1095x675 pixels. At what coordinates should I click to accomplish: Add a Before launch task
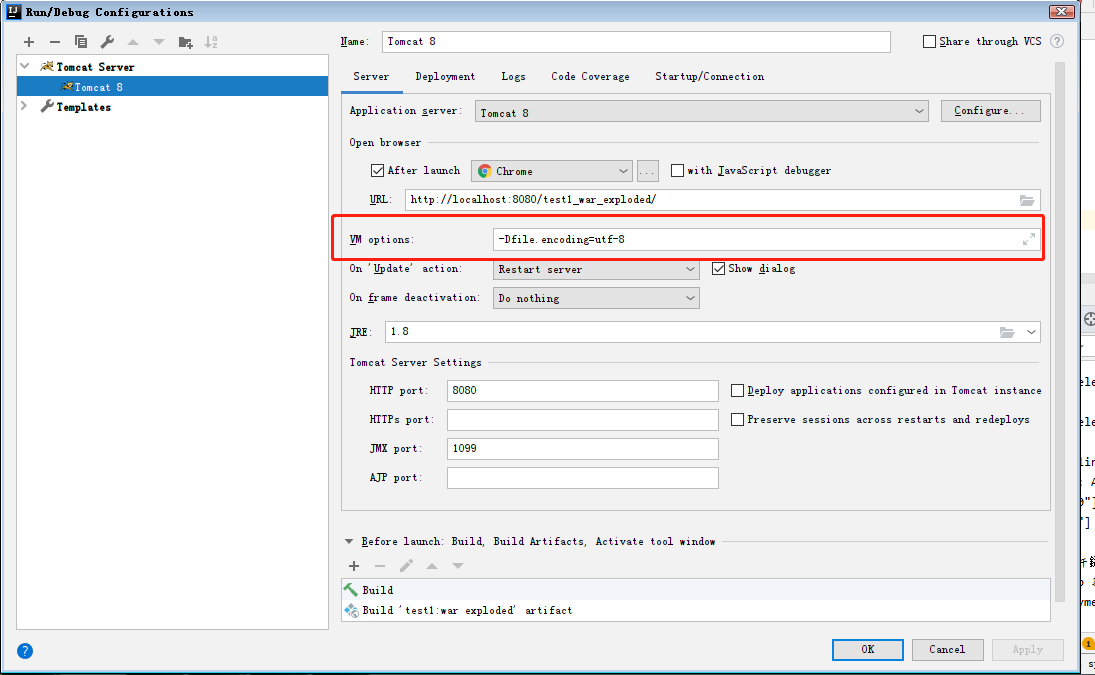(354, 566)
